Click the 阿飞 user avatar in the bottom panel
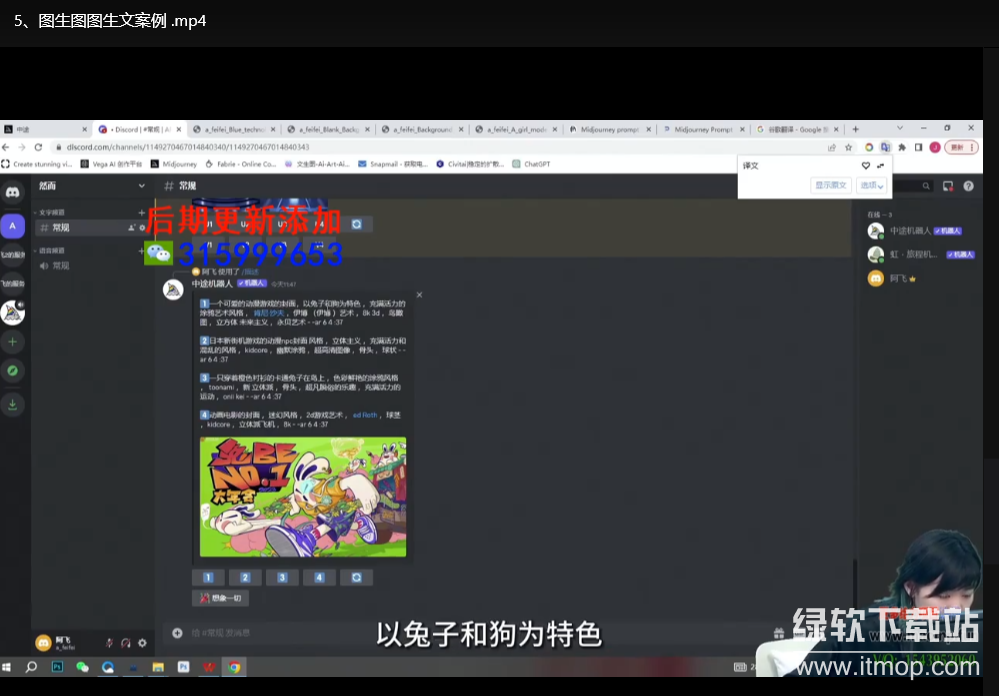Viewport: 999px width, 696px height. point(43,643)
